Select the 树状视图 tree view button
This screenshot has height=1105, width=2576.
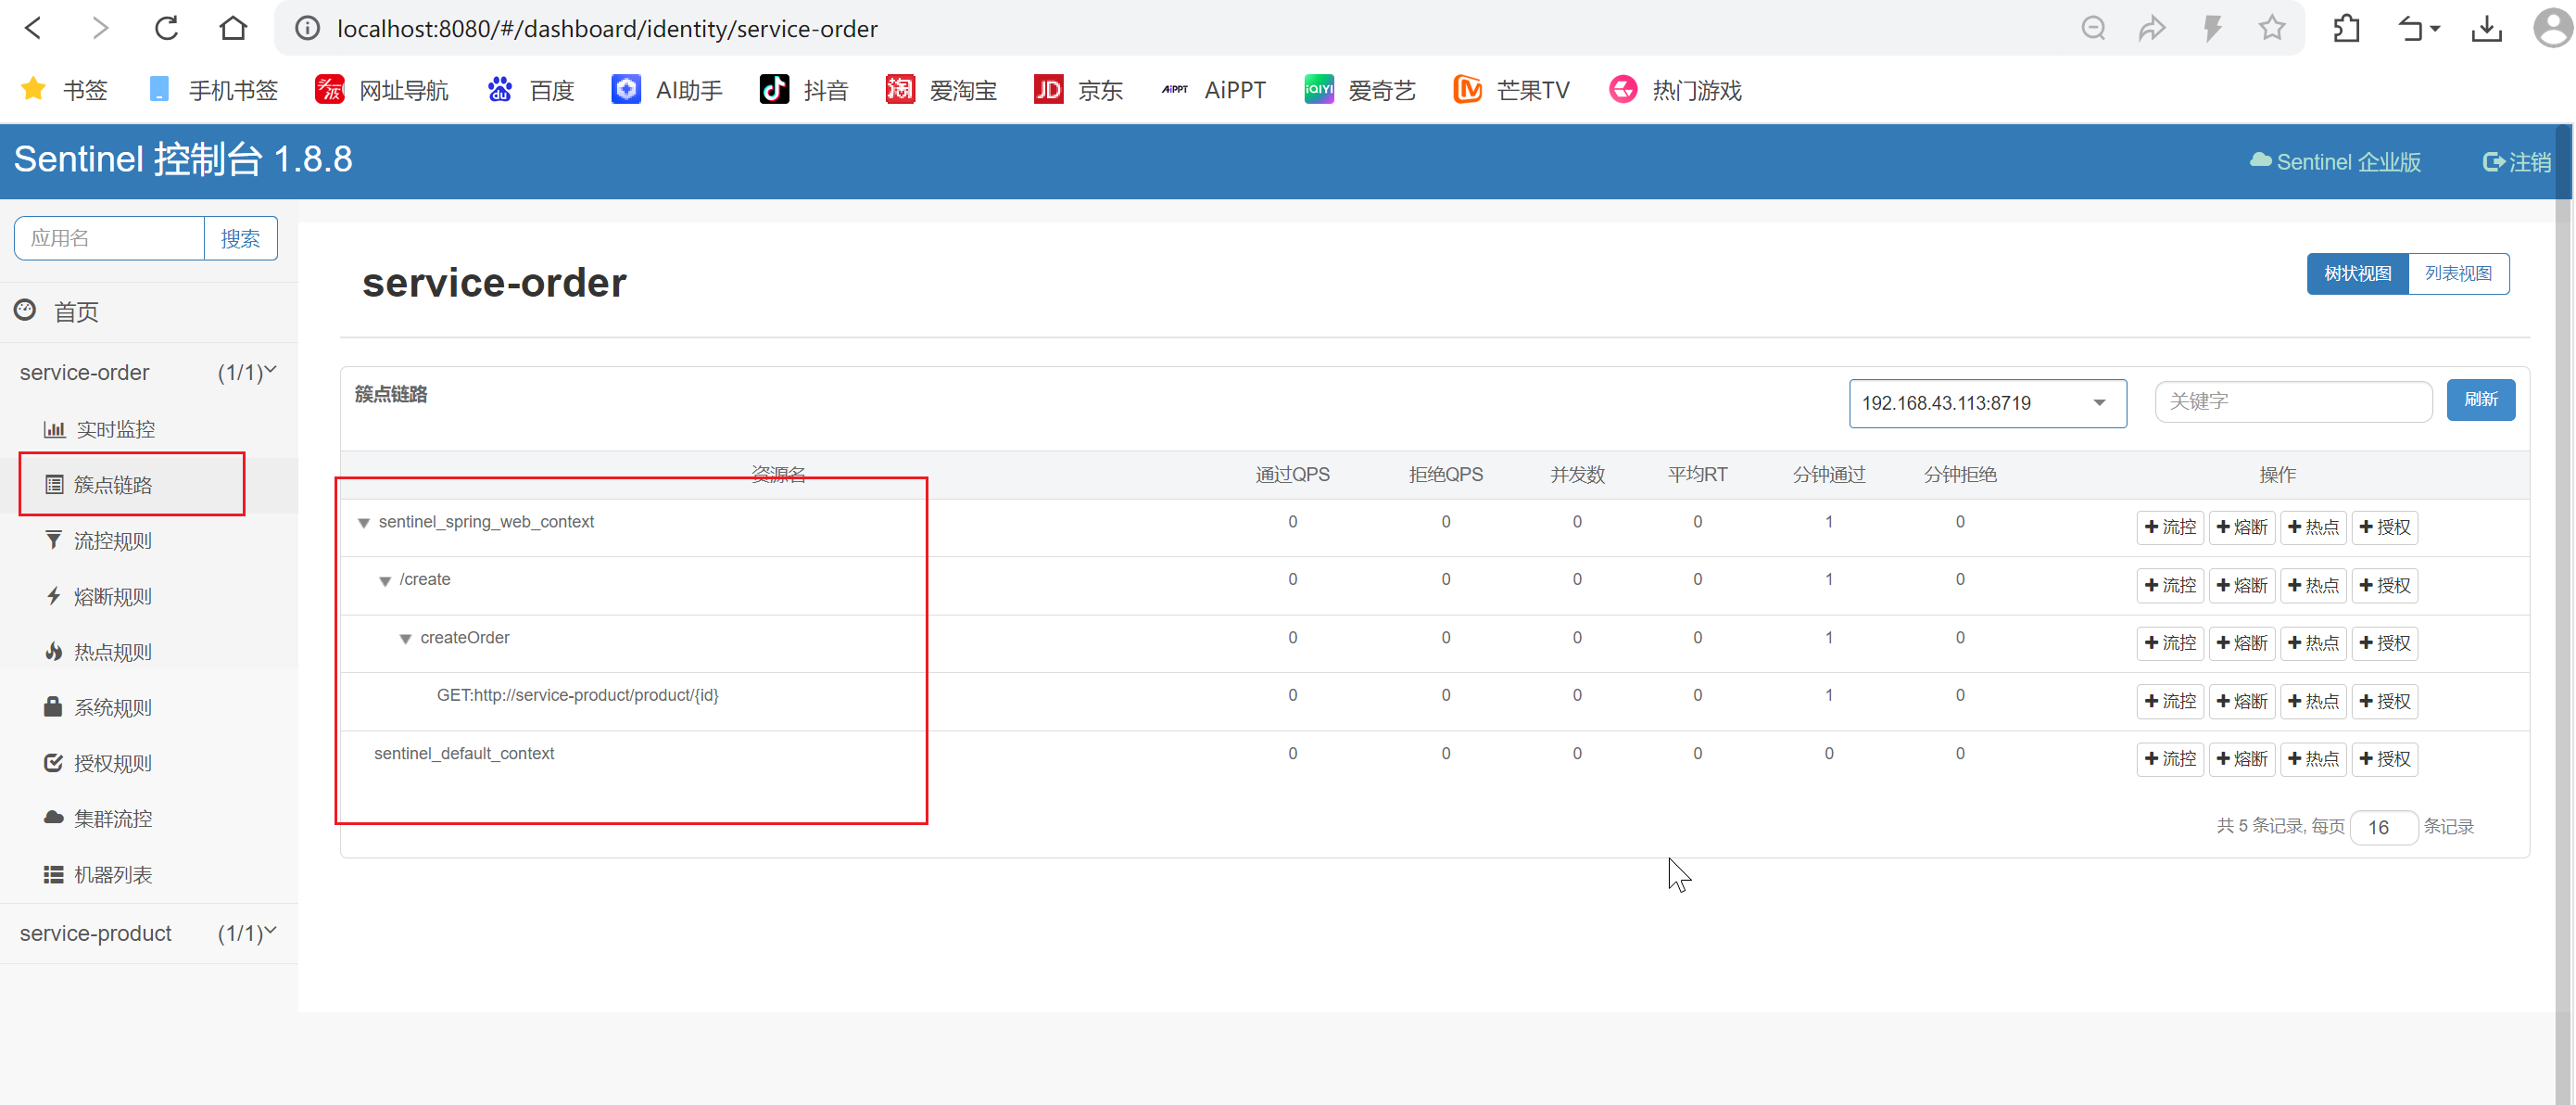pos(2356,273)
